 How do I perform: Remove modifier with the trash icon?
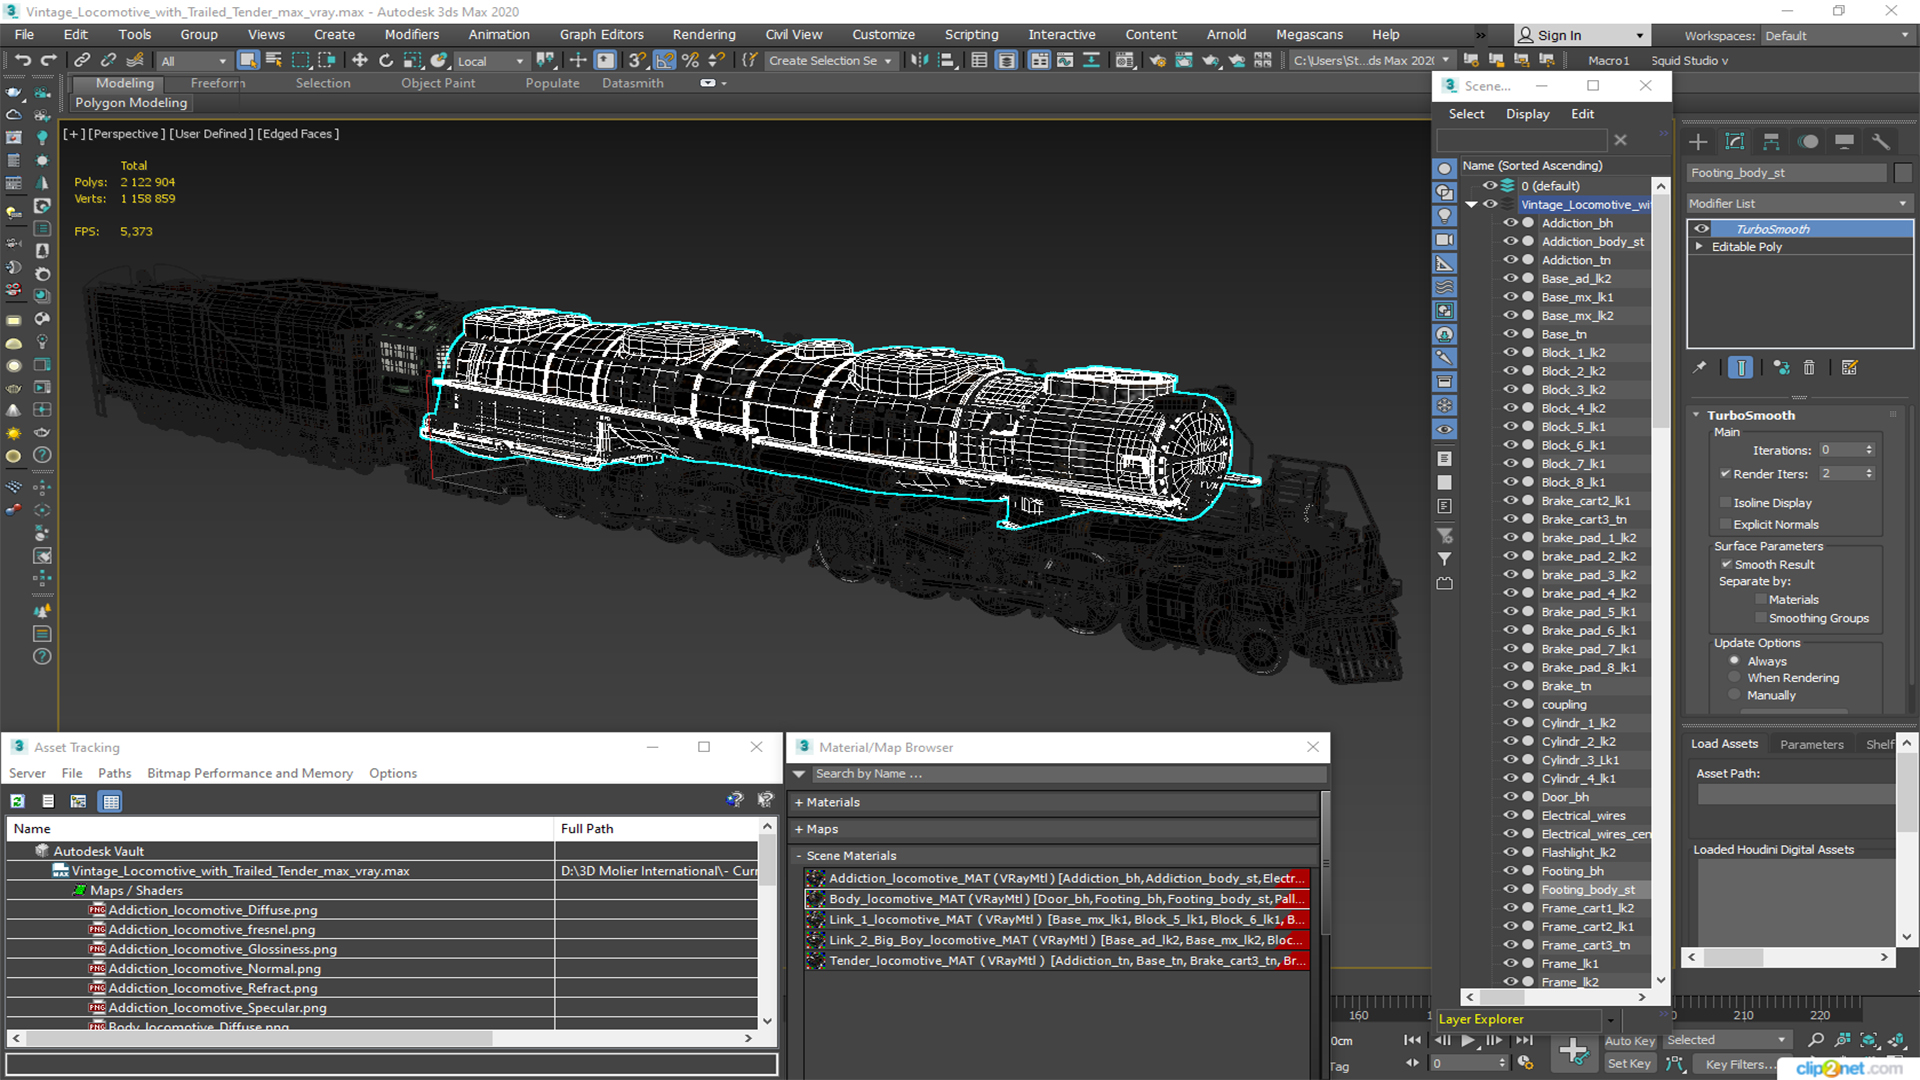[x=1809, y=367]
